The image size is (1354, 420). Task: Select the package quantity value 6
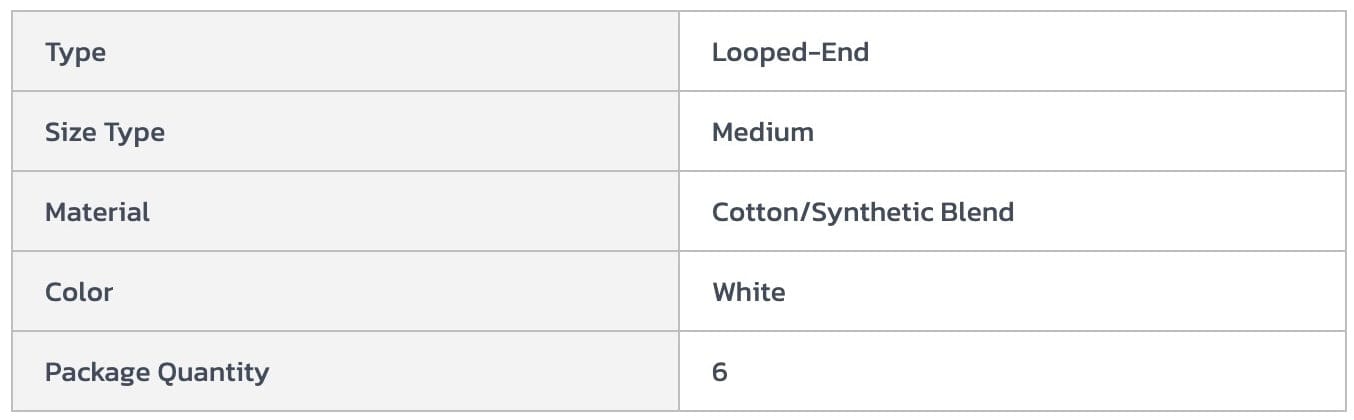click(x=720, y=372)
